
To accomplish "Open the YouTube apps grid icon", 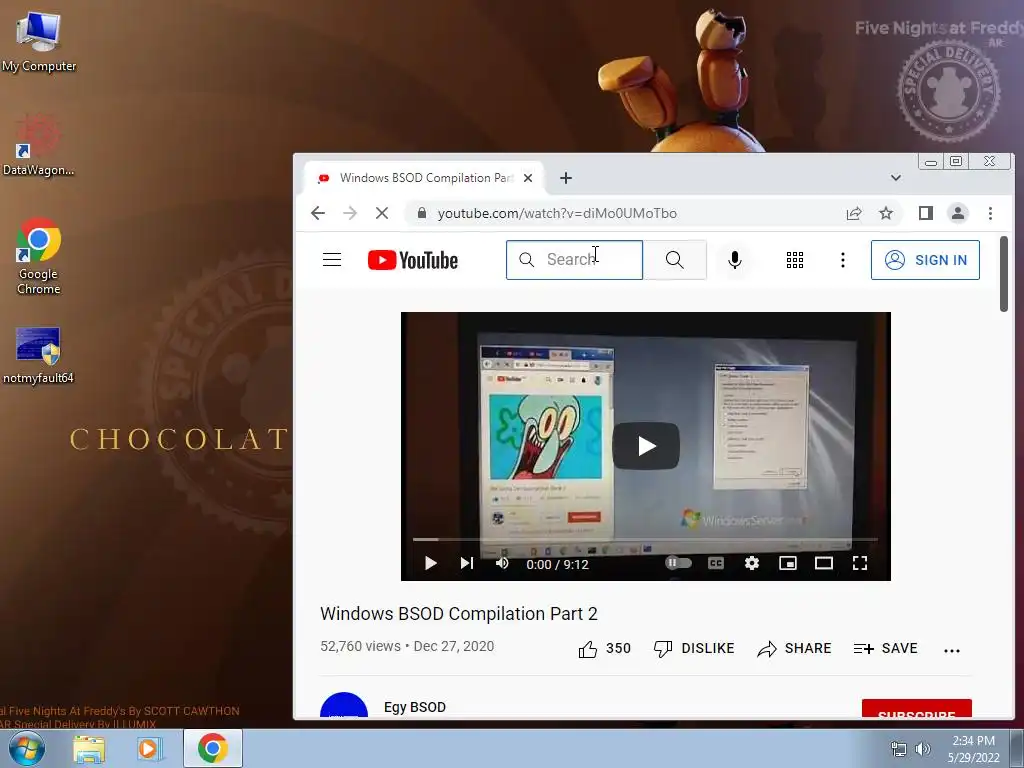I will tap(795, 260).
